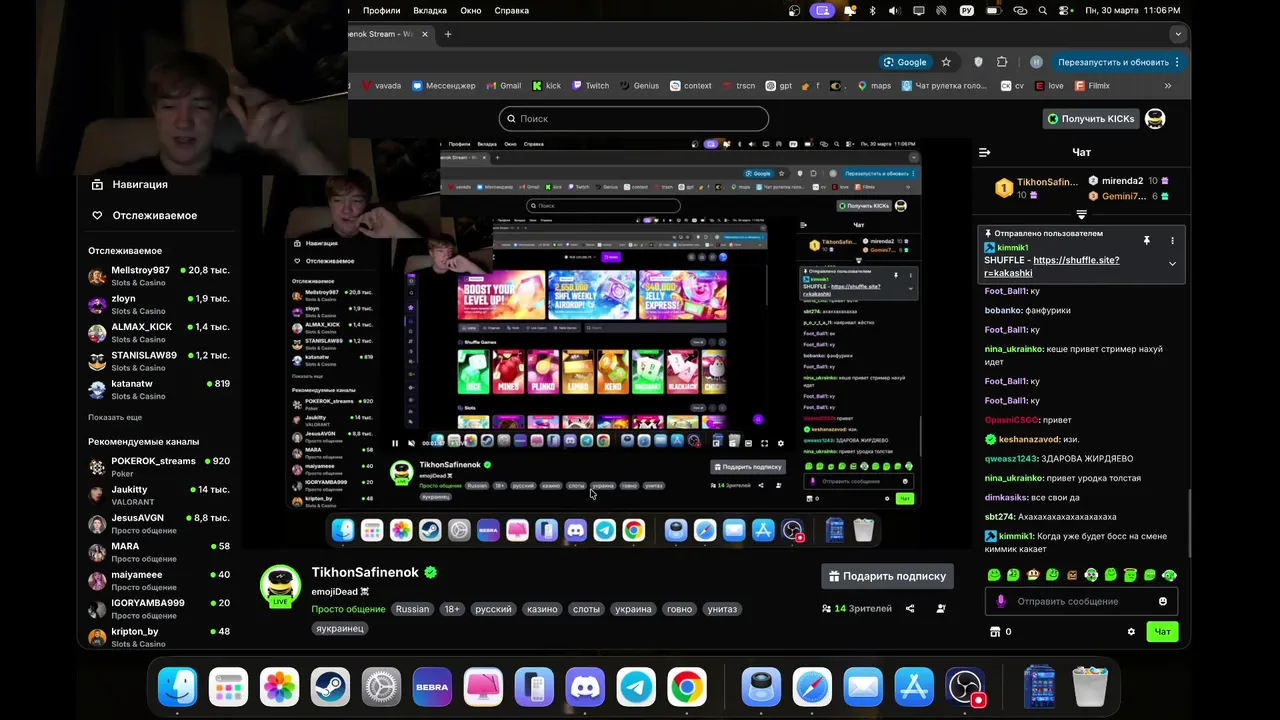Screen dimensions: 1280x720
Task: Click the purple microphone icon in chat input
Action: 1001,601
